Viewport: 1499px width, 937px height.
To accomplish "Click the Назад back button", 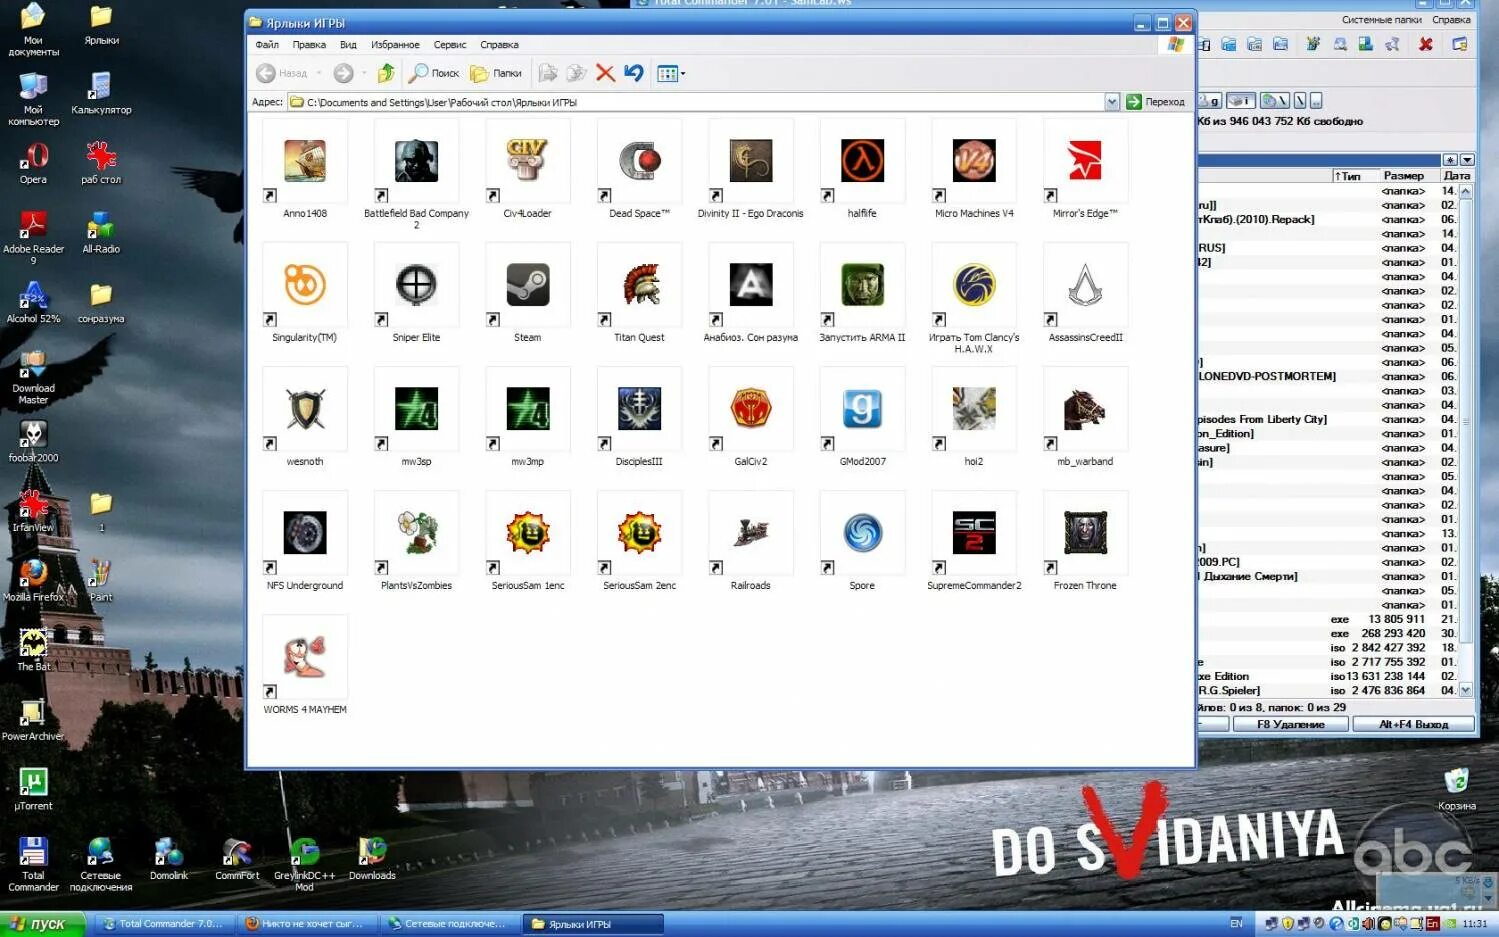I will point(282,73).
